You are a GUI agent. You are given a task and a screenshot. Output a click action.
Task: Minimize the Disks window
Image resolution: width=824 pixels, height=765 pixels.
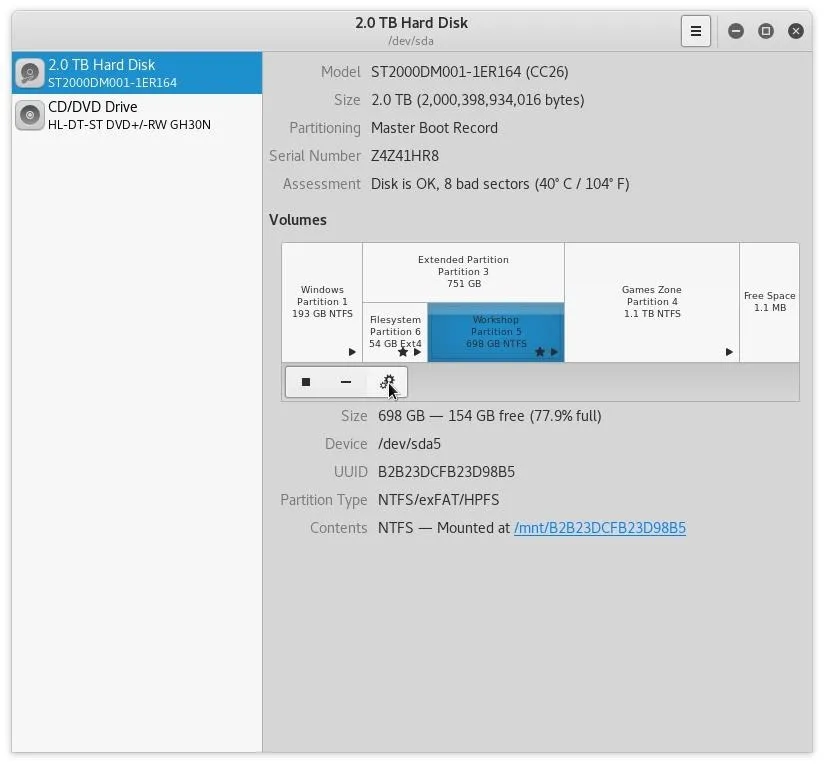click(736, 31)
